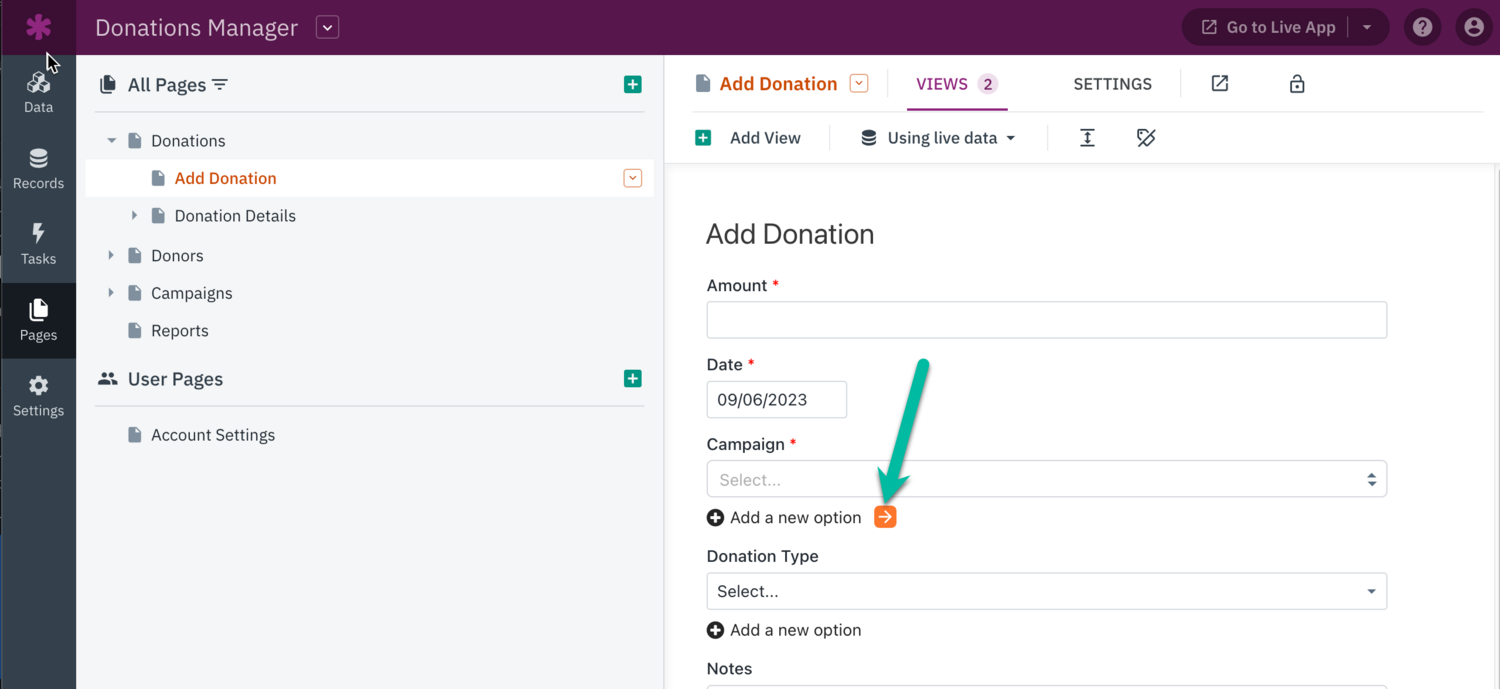
Task: Open the Data section in sidebar
Action: tap(38, 92)
